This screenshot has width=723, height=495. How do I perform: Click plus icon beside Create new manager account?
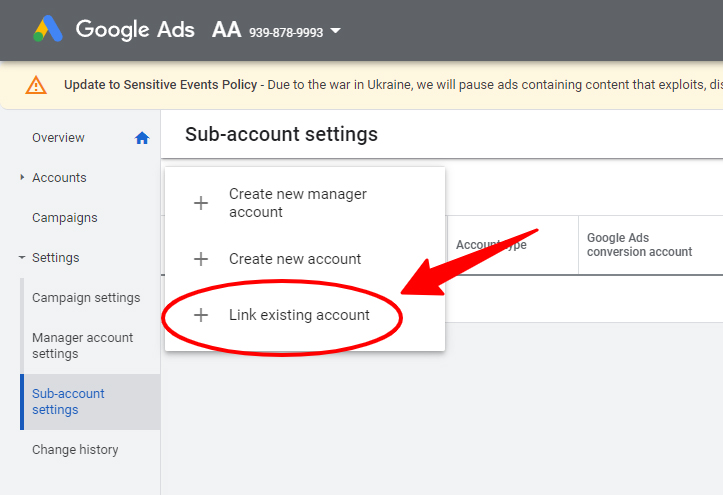point(201,203)
